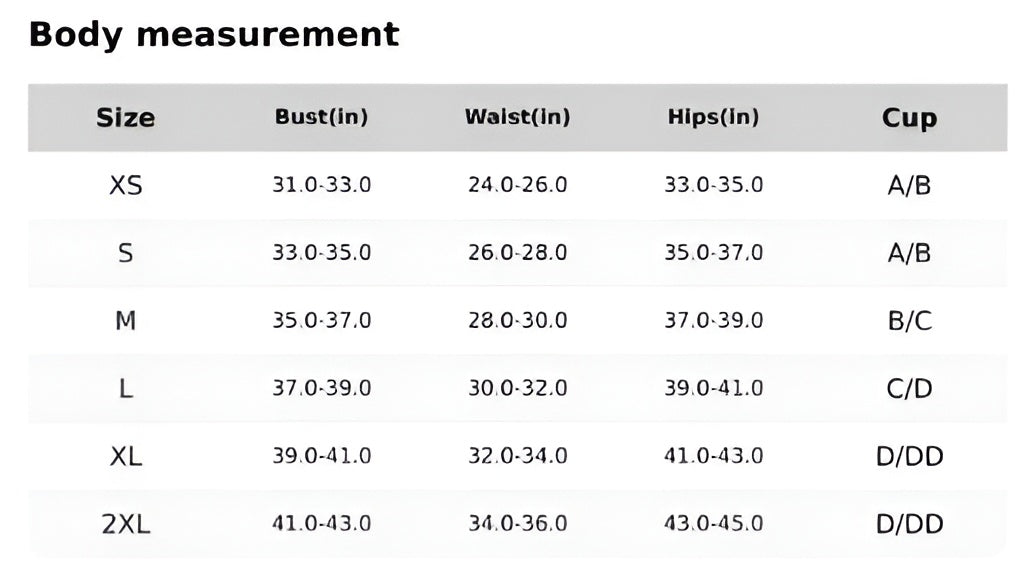Click the D/DD cup in XL row
This screenshot has width=1032, height=578.
point(909,457)
